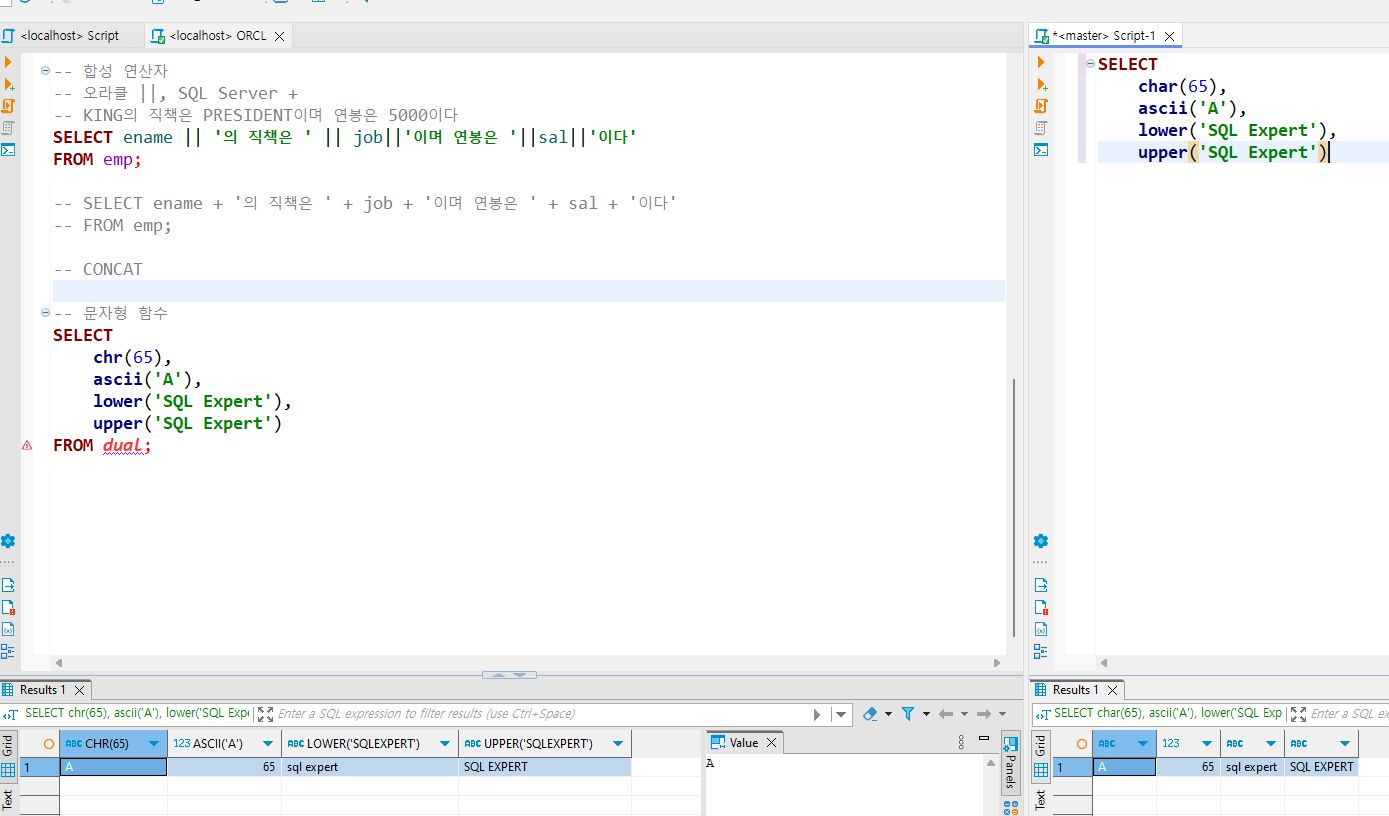Execute SQL statement in the Script-1 editor
The height and width of the screenshot is (816, 1389).
pyautogui.click(x=1041, y=63)
